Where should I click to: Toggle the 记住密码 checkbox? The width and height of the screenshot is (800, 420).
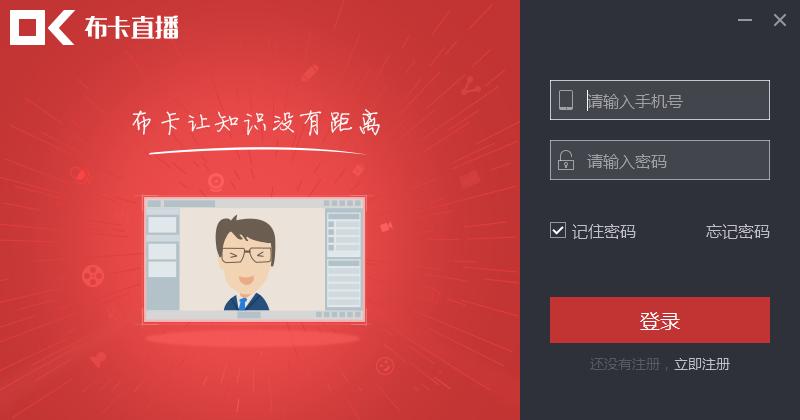tap(558, 231)
